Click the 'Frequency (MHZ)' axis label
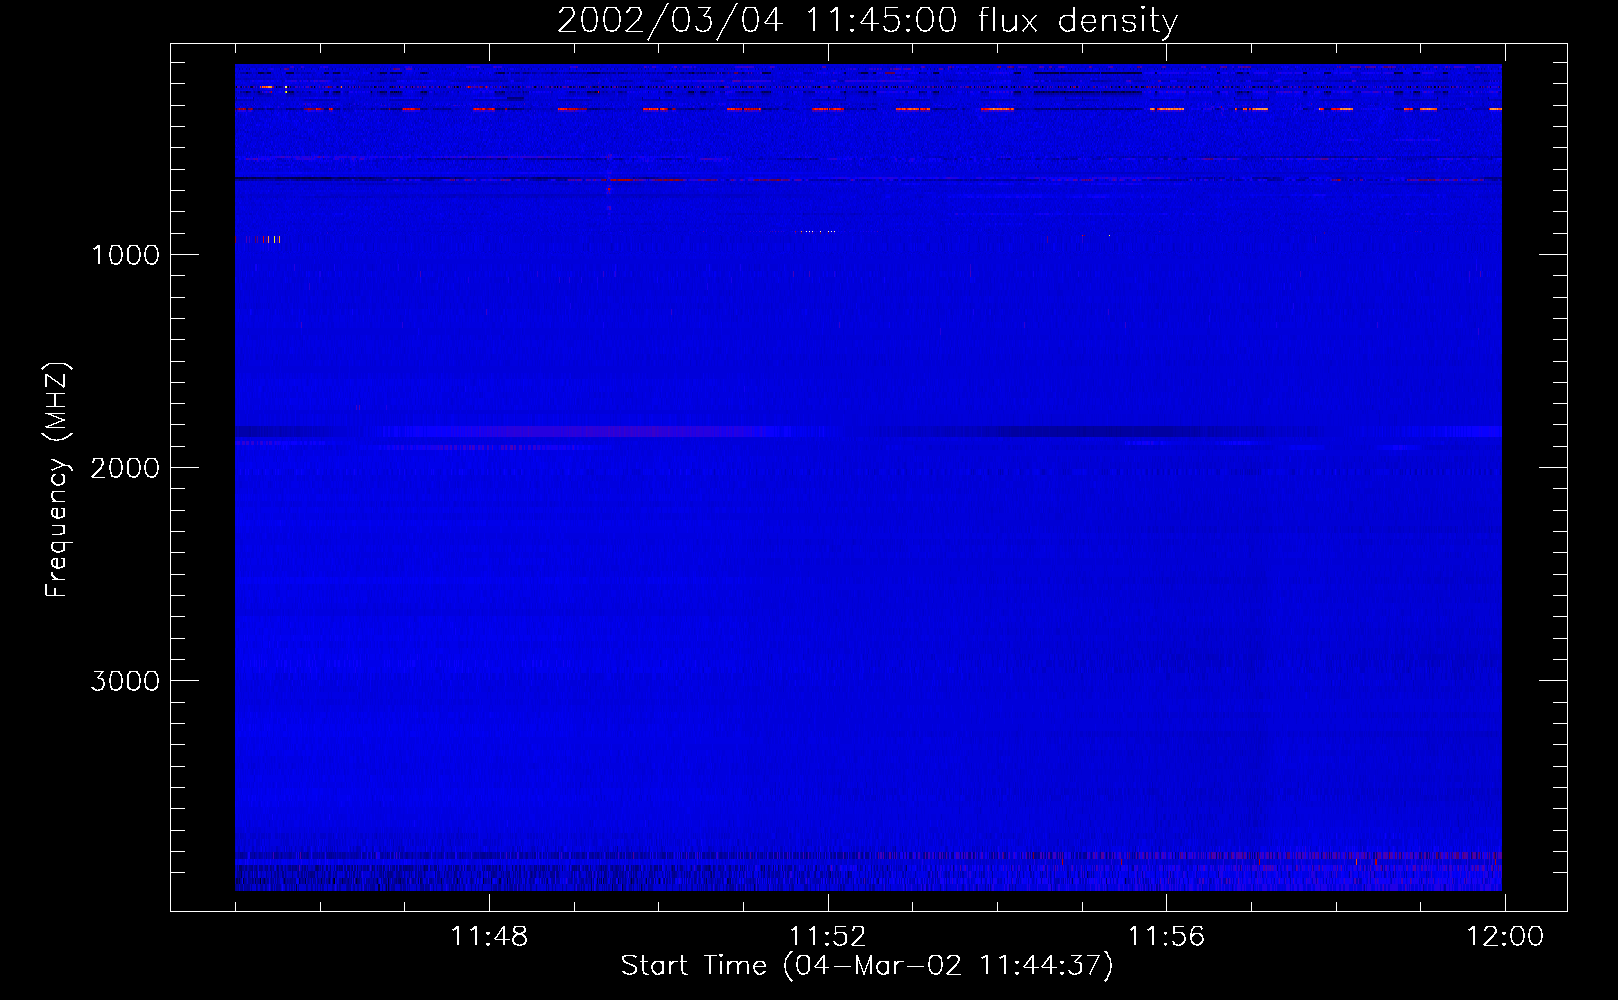1618x1000 pixels. pyautogui.click(x=58, y=480)
